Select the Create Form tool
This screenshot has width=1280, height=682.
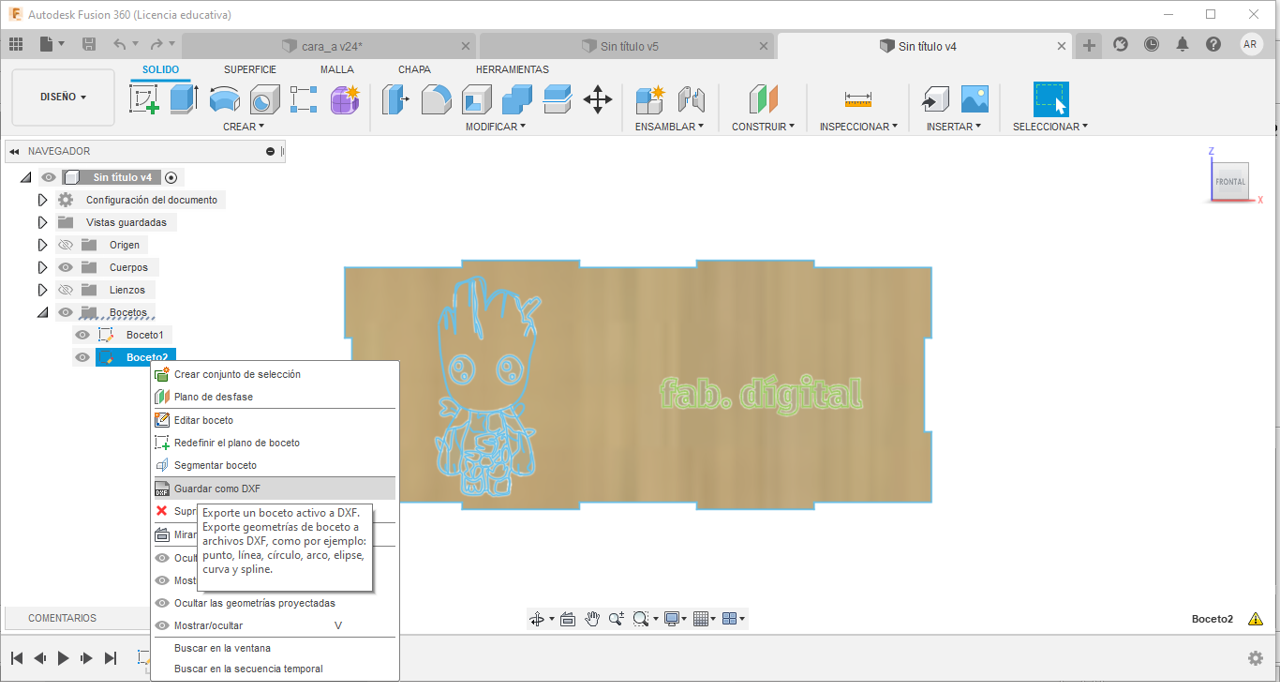(344, 99)
